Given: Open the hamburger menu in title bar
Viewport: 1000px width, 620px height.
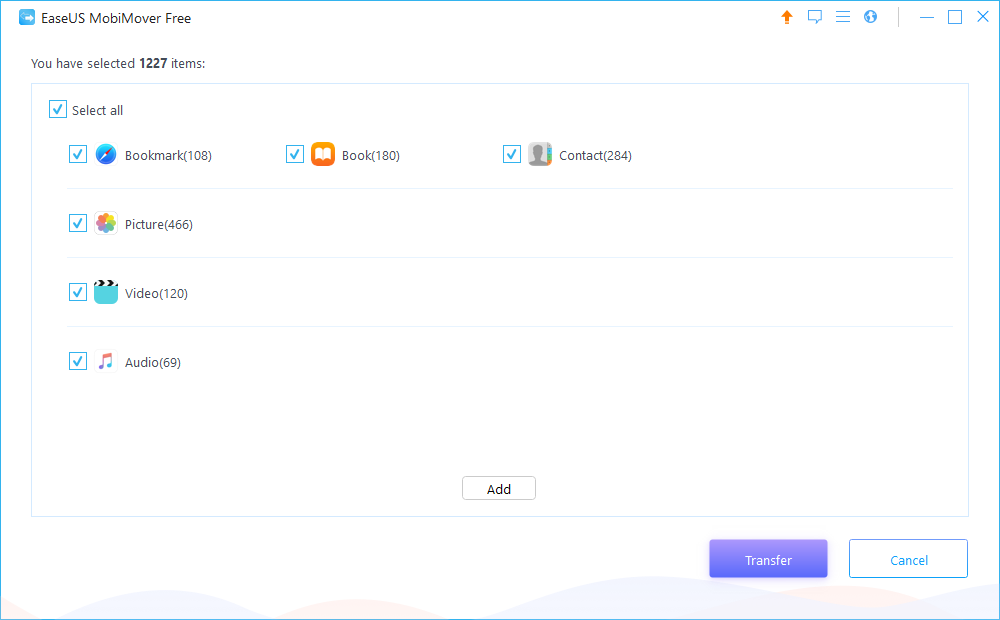Looking at the screenshot, I should click(x=843, y=17).
